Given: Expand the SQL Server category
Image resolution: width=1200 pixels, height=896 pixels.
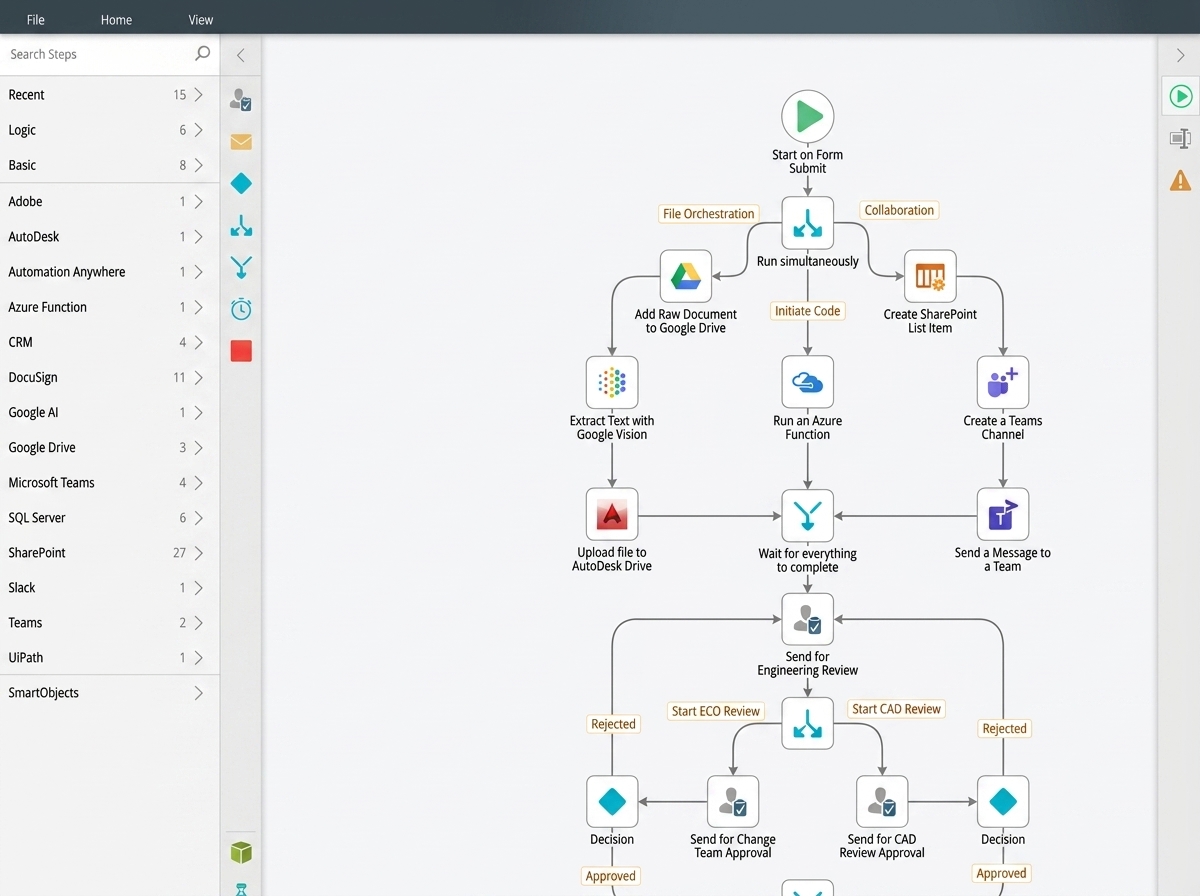Looking at the screenshot, I should tap(110, 517).
